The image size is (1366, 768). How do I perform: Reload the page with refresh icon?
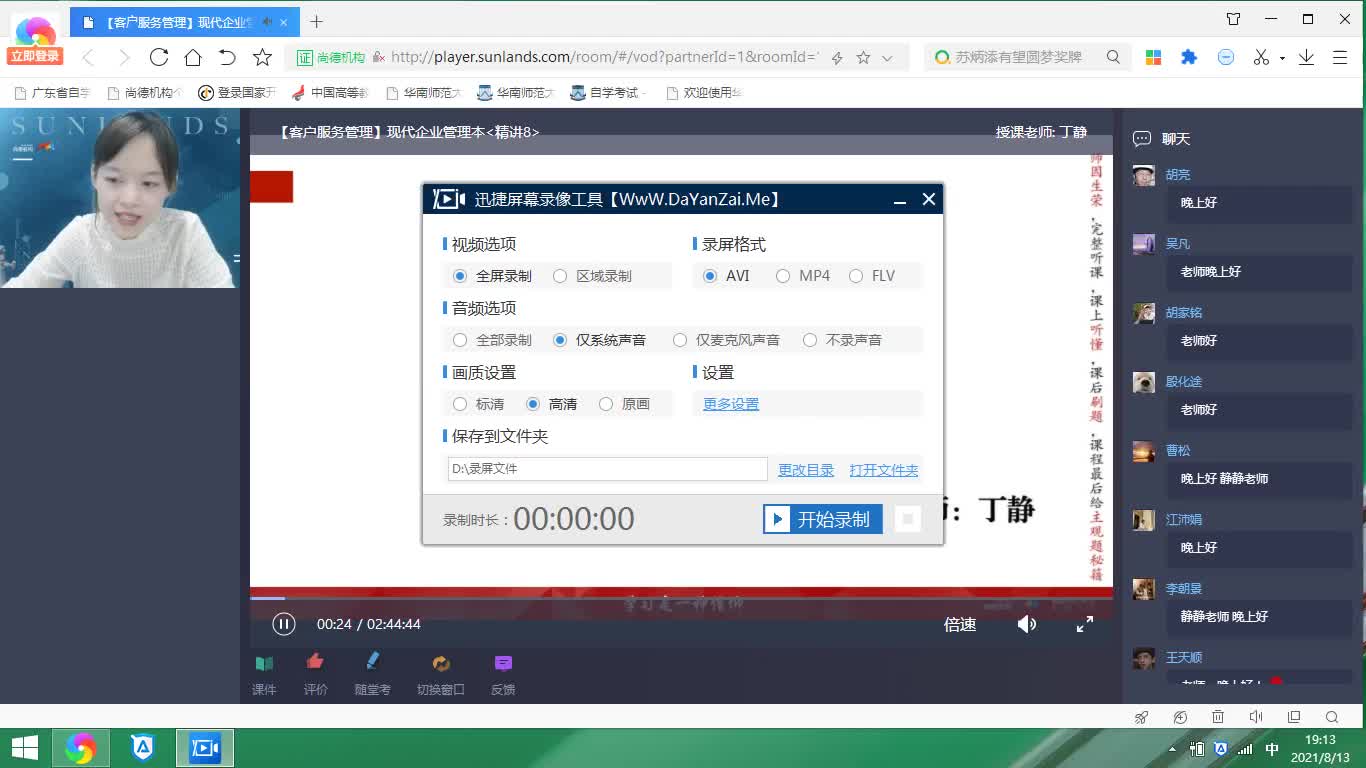pyautogui.click(x=158, y=57)
